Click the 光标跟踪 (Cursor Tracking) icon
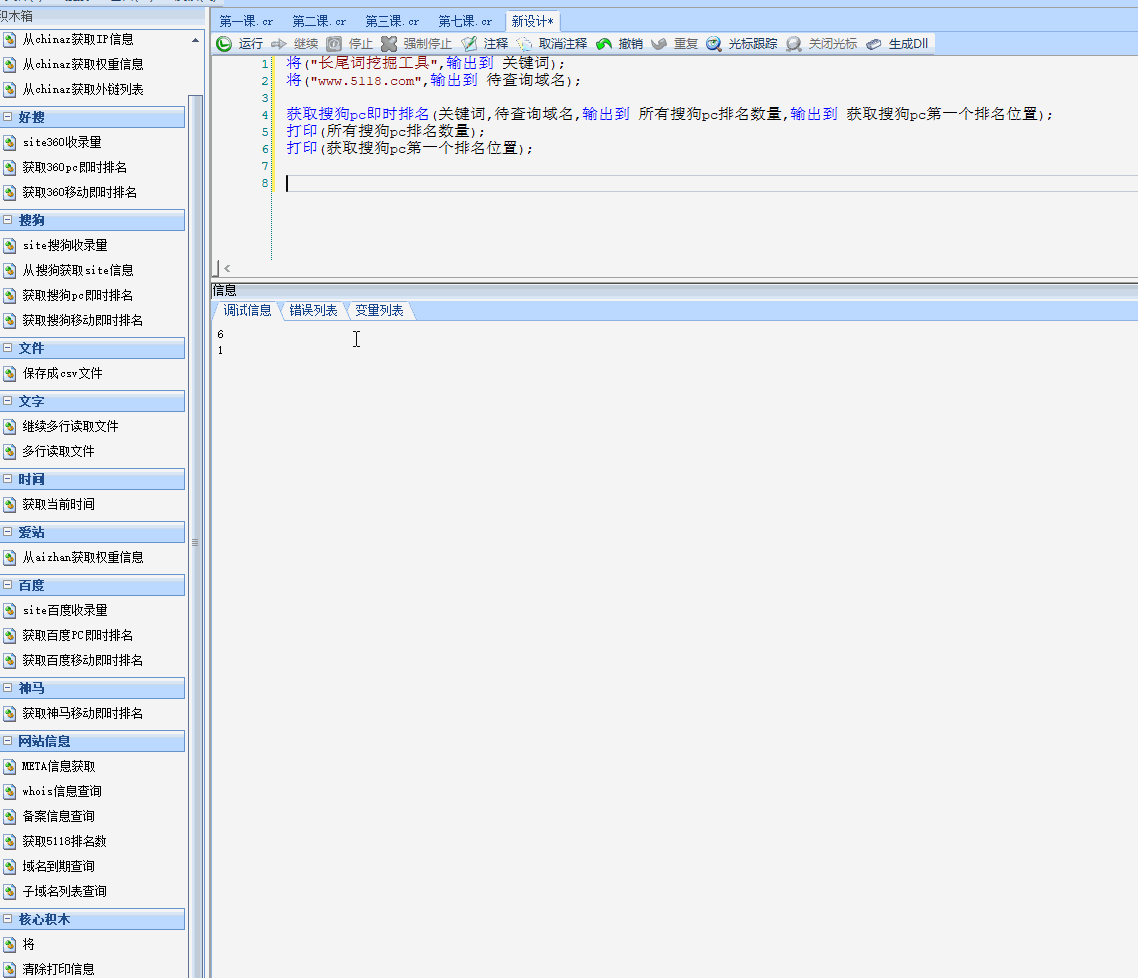This screenshot has height=978, width=1138. pos(714,44)
